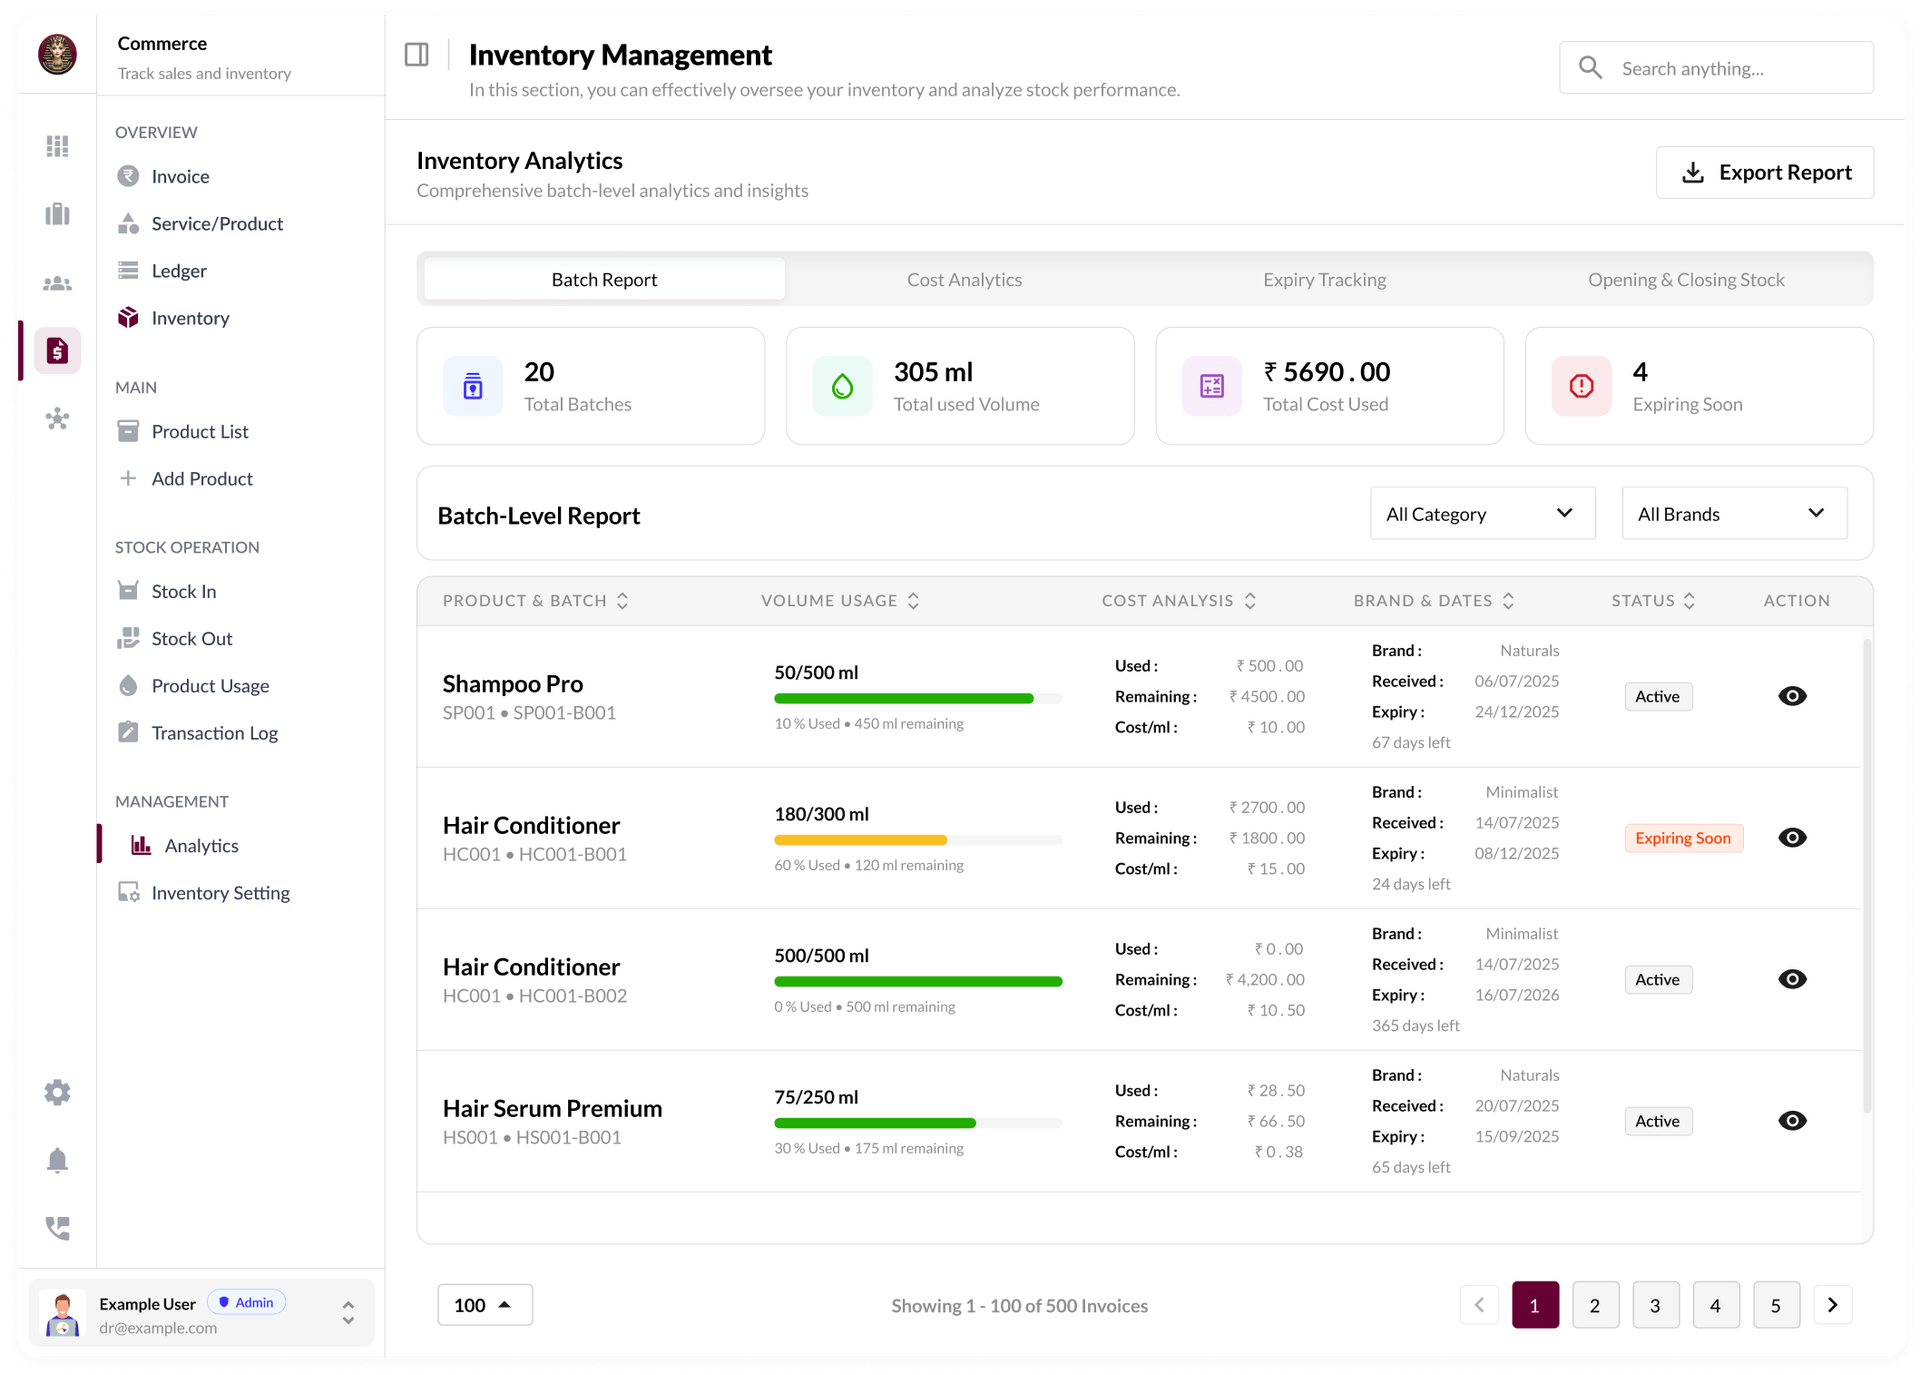Open the notifications bell icon
This screenshot has height=1375, width=1920.
point(57,1160)
